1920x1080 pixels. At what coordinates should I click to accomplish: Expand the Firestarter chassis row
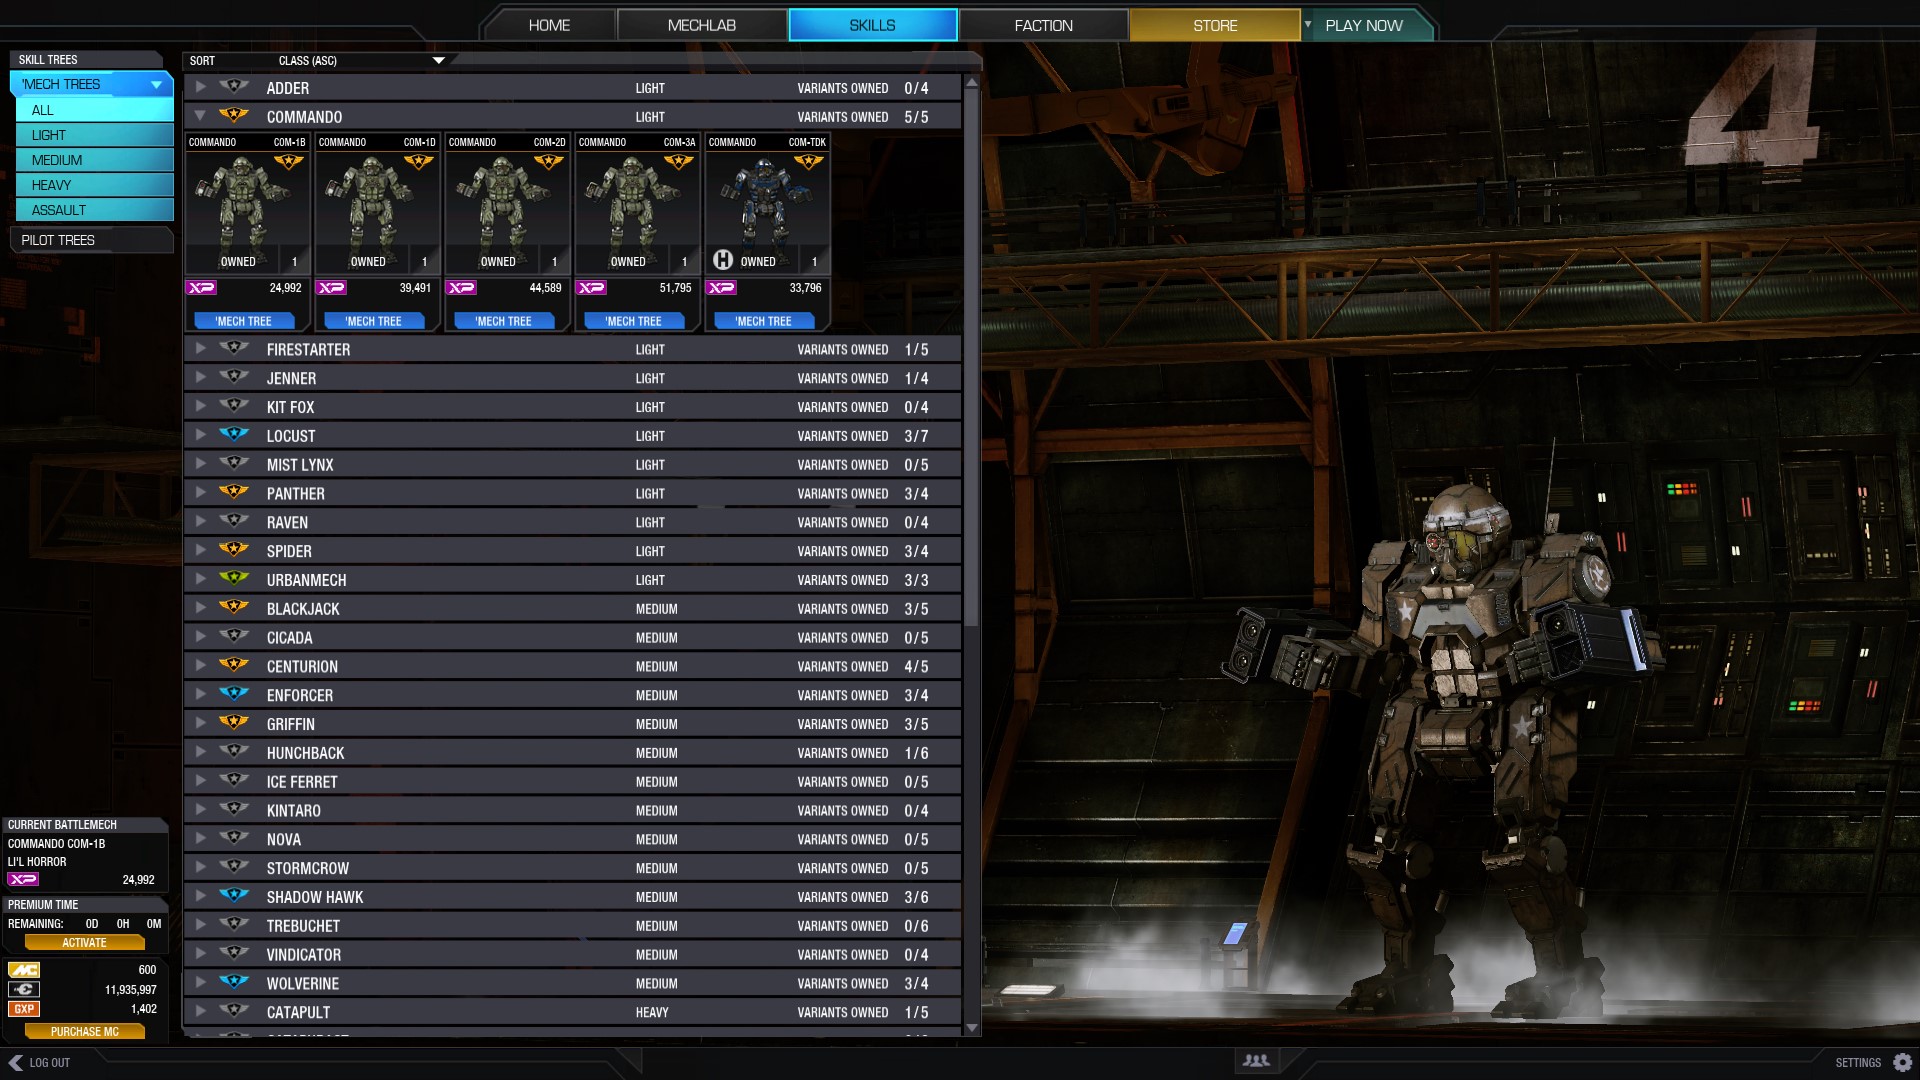(x=200, y=349)
